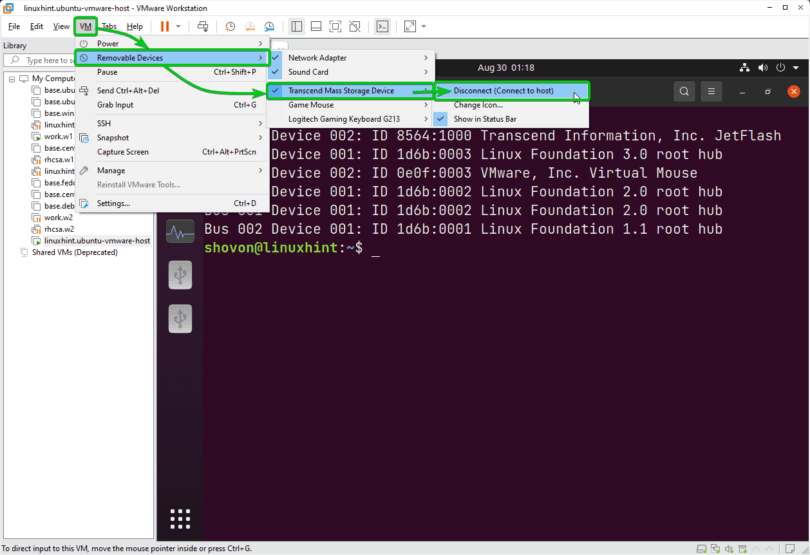810x555 pixels.
Task: Click the Send Ctrl+Alt+Del toolbar icon
Action: [203, 26]
